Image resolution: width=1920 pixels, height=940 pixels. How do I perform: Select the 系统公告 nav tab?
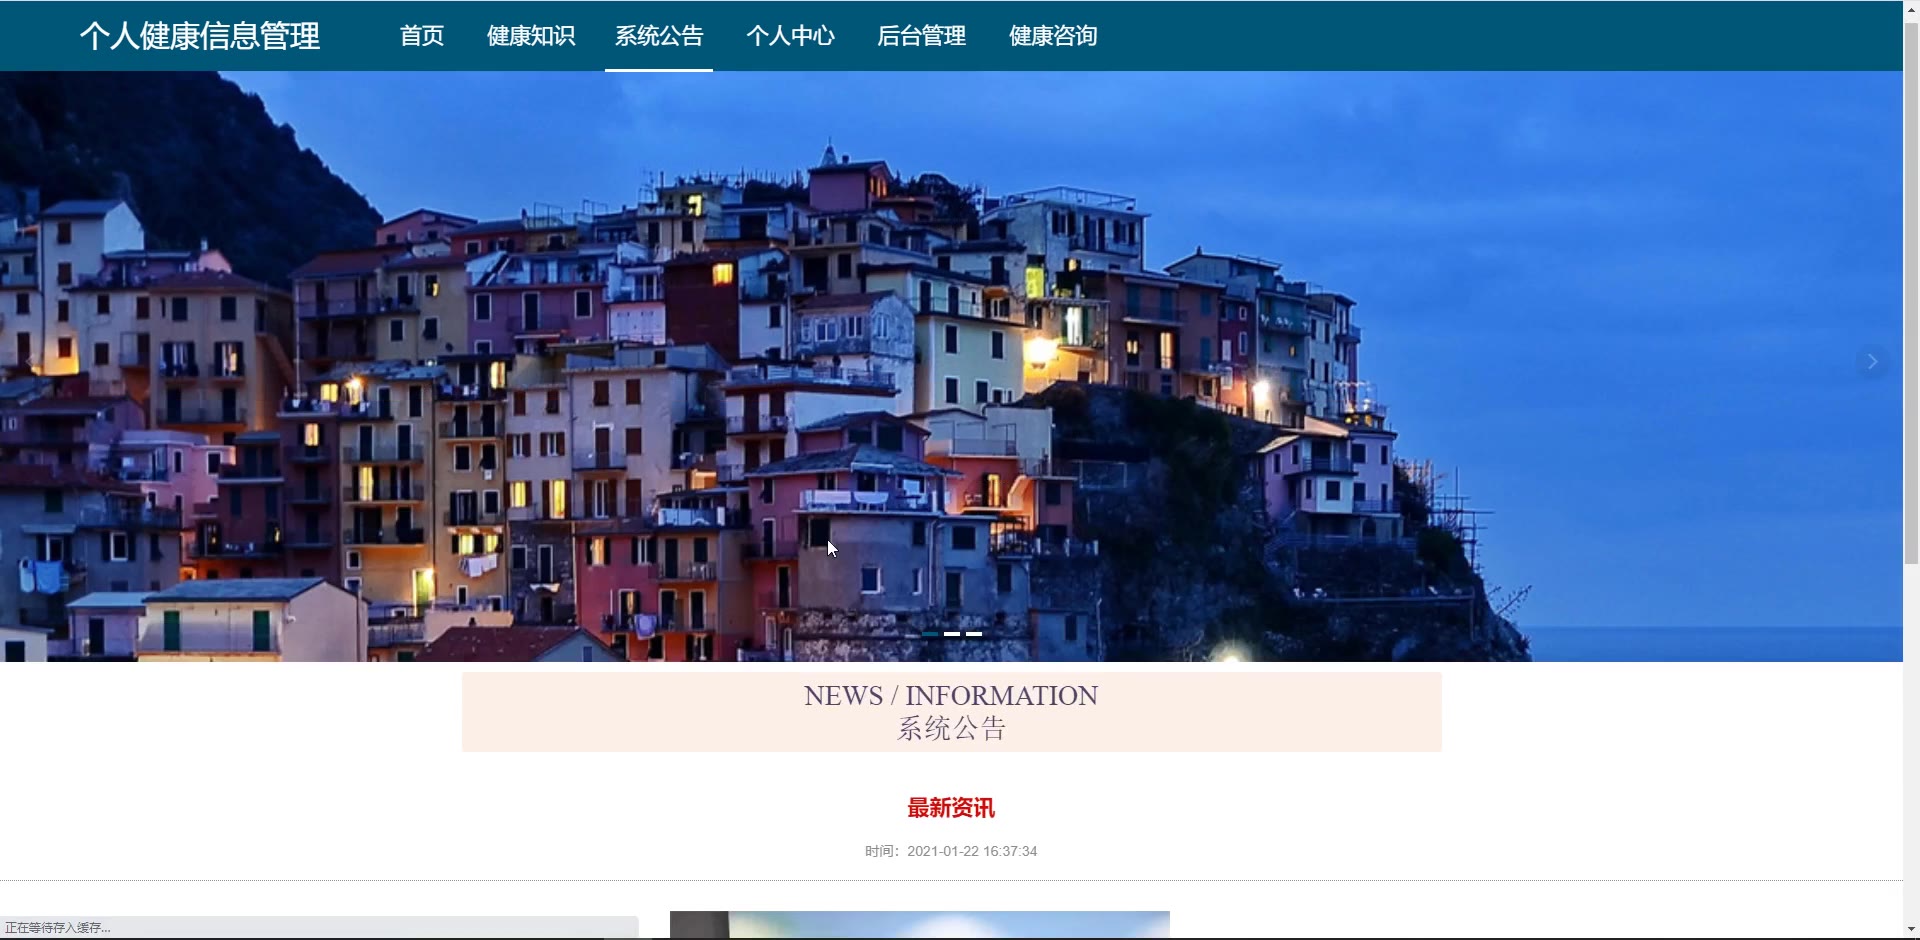coord(659,36)
